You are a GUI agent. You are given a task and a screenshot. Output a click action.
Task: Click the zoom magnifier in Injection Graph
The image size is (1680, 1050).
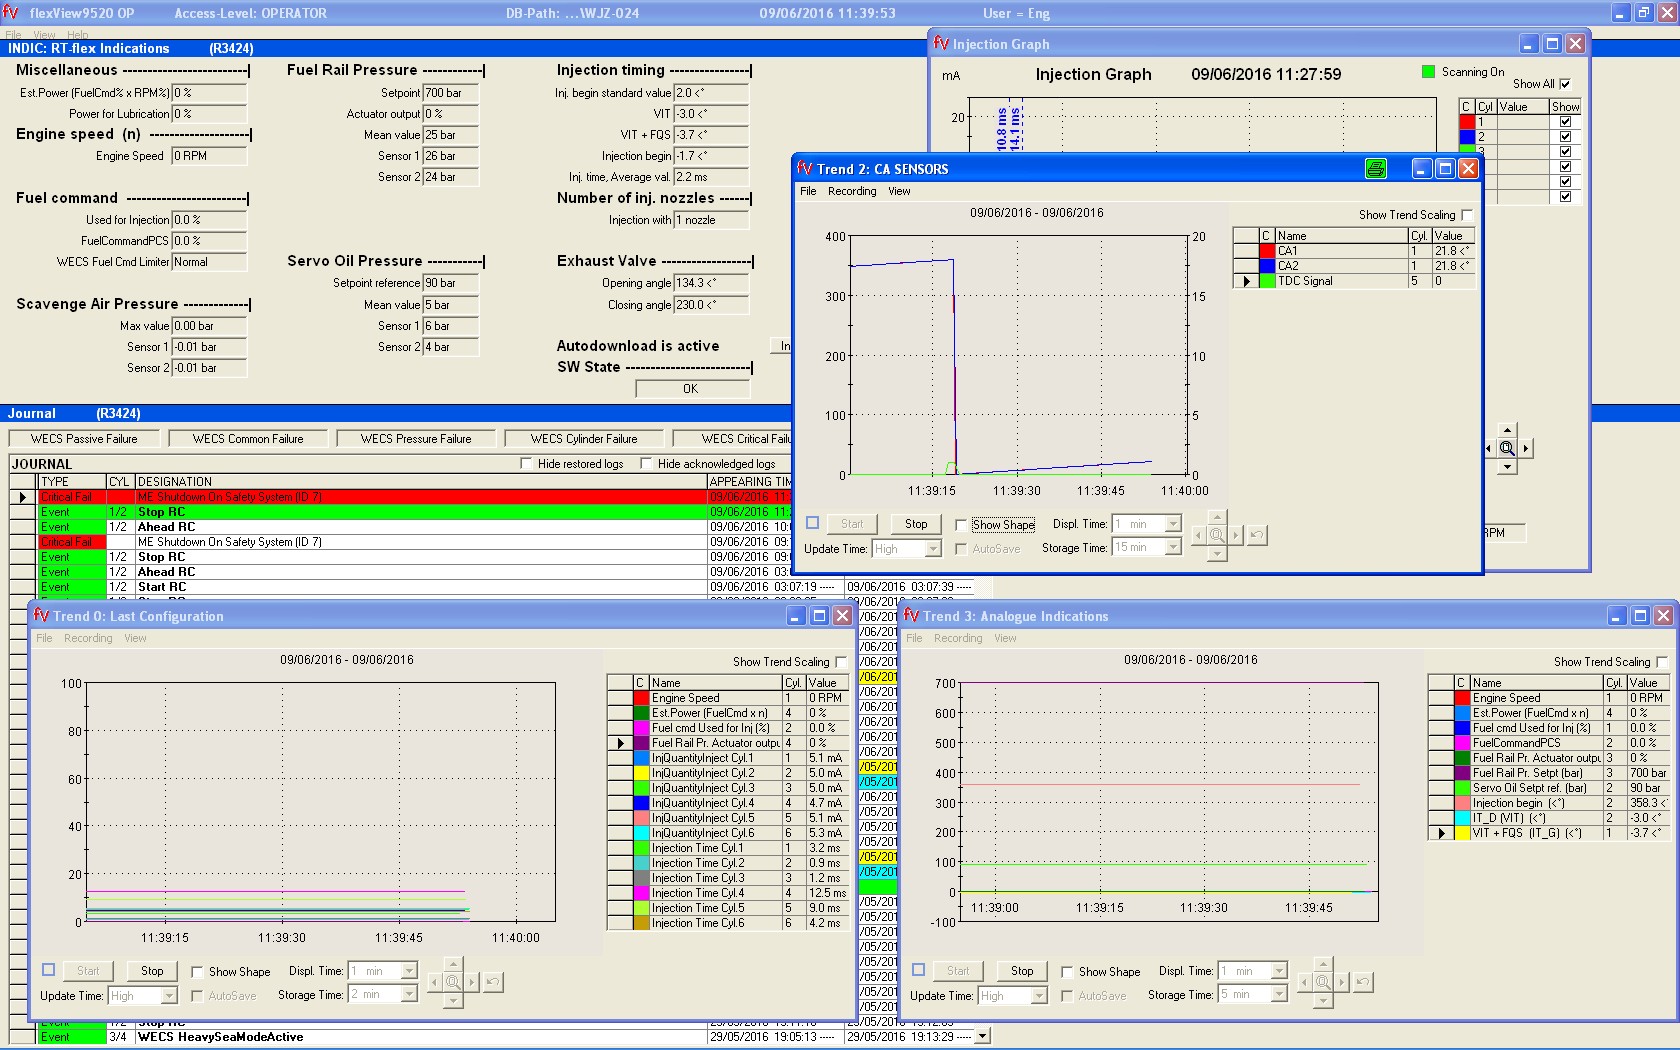point(1507,449)
